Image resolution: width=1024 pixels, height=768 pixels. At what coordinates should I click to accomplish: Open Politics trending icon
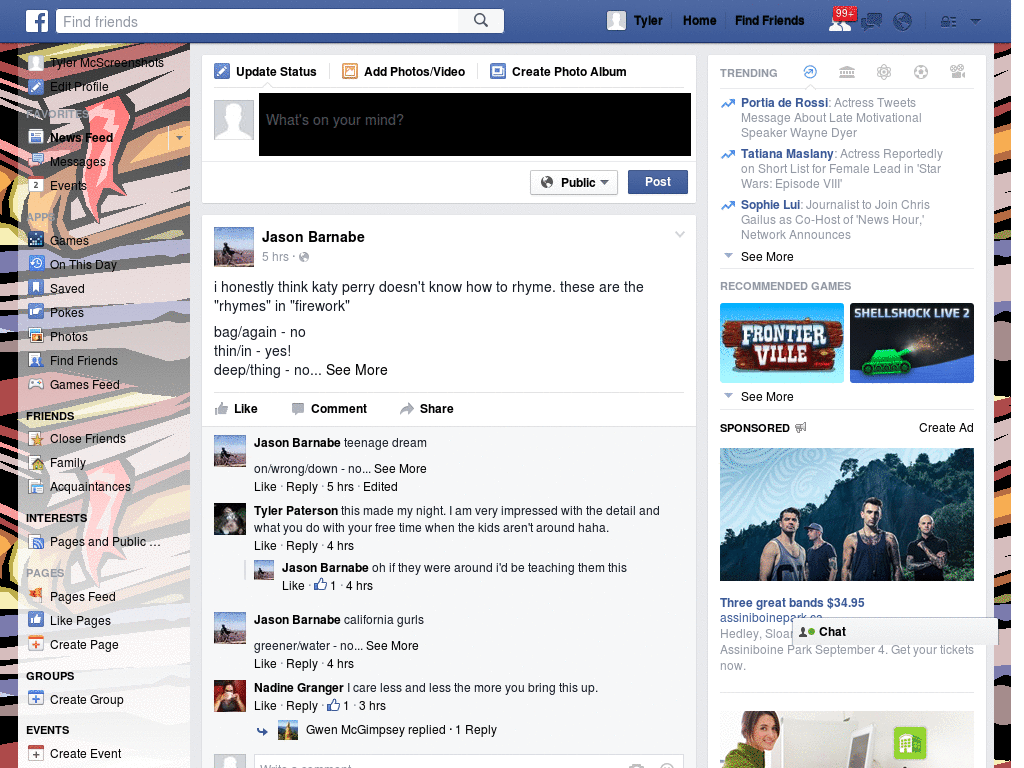point(847,72)
